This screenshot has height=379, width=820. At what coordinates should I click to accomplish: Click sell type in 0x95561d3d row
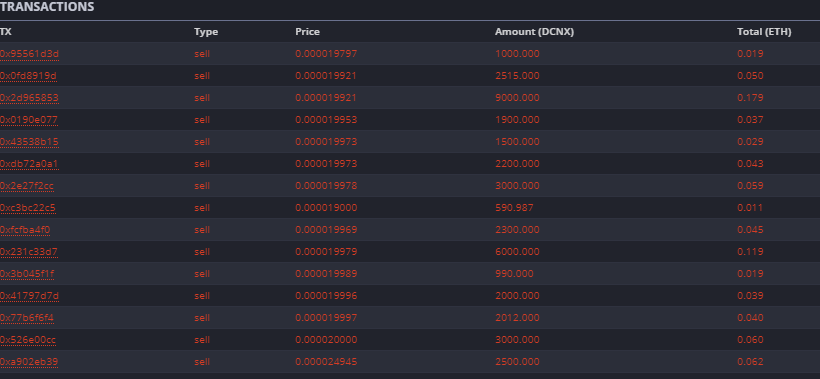click(x=202, y=54)
